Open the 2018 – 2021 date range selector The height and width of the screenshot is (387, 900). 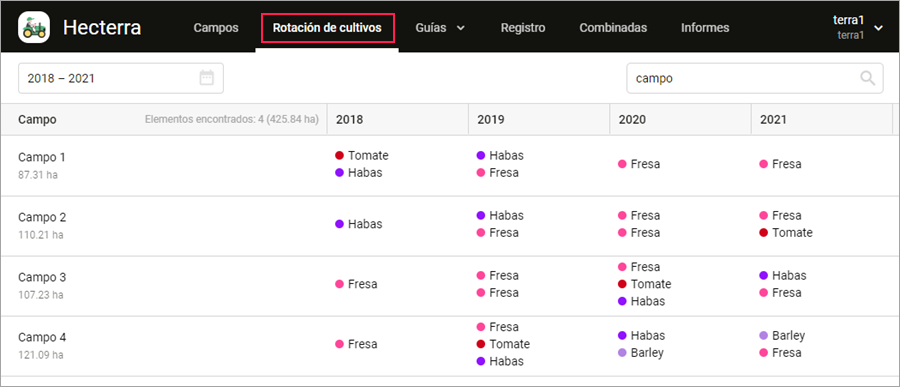(x=121, y=78)
